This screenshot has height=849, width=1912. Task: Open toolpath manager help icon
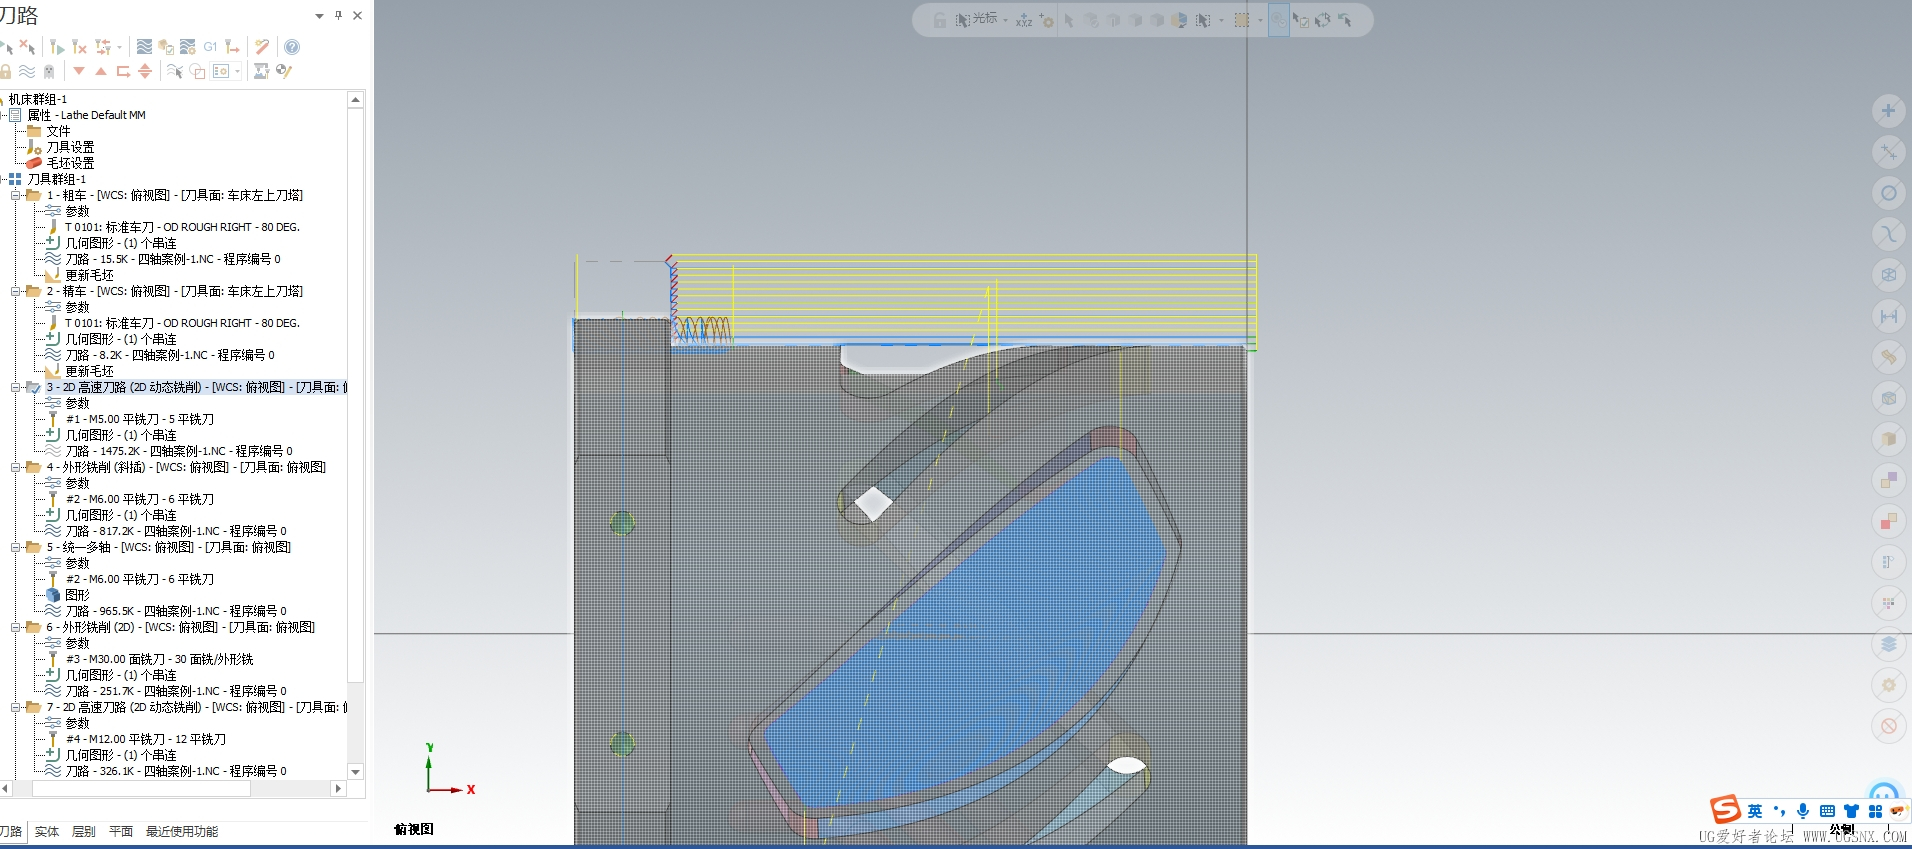coord(292,47)
